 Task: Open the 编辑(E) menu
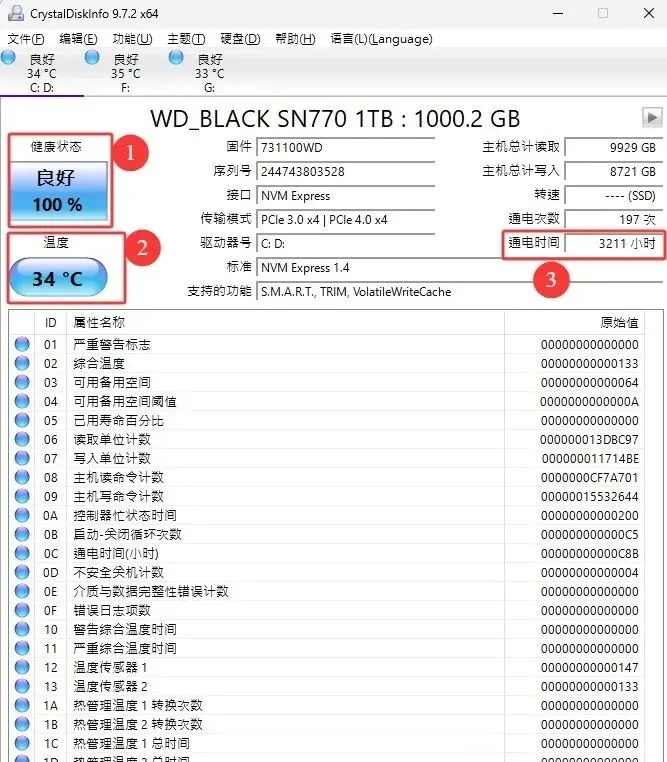click(x=78, y=39)
